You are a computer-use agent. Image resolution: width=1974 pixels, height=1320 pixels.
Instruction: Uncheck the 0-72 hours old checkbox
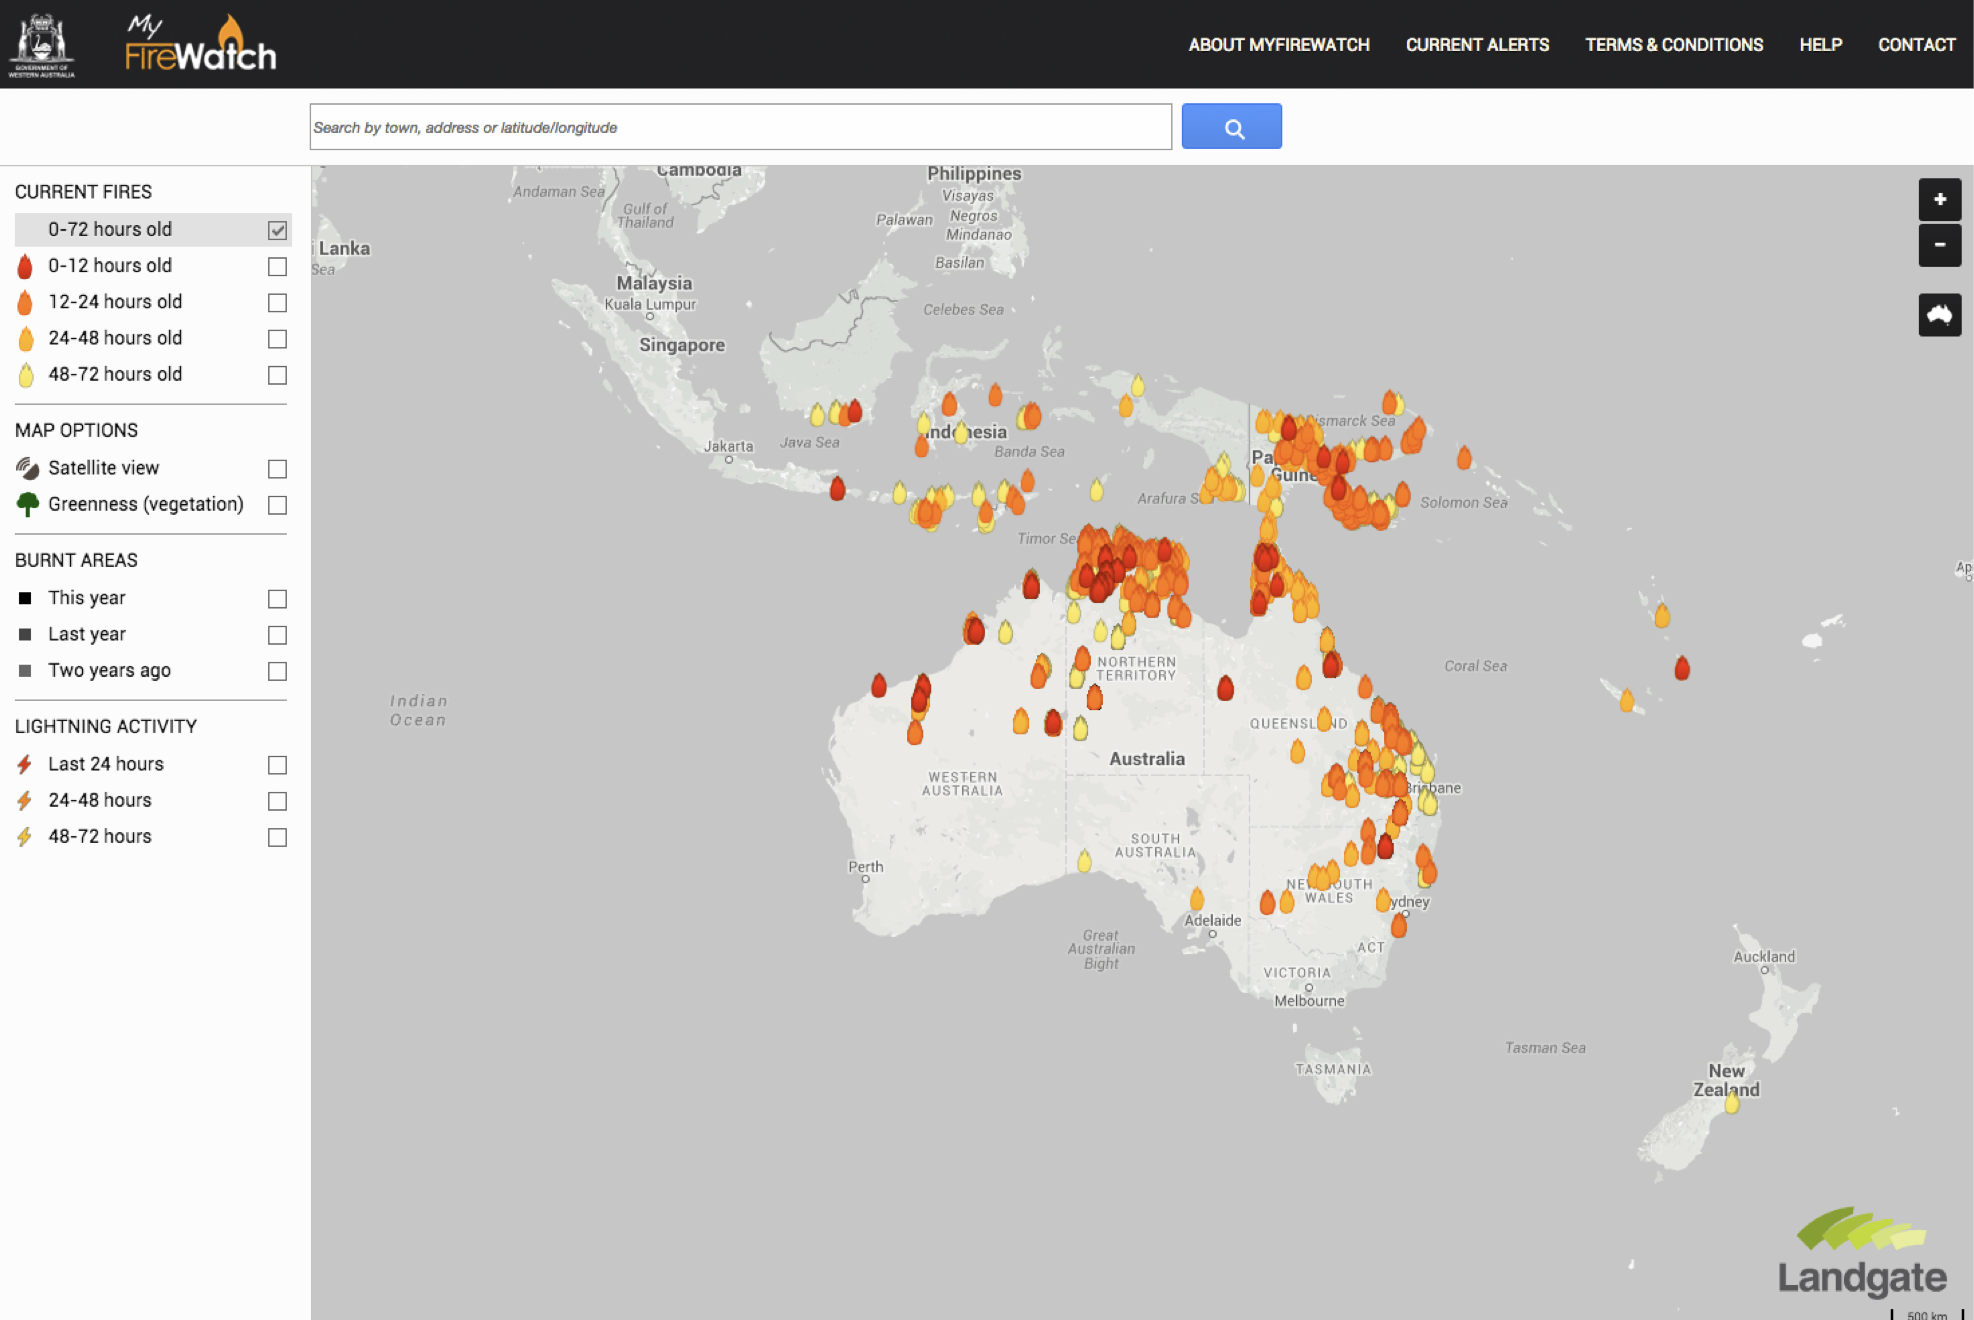pos(277,230)
